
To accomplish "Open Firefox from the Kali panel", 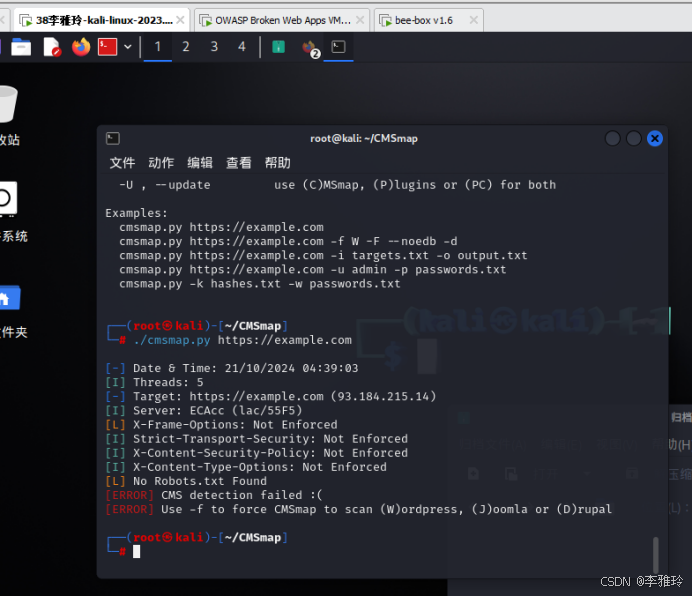I will click(81, 47).
